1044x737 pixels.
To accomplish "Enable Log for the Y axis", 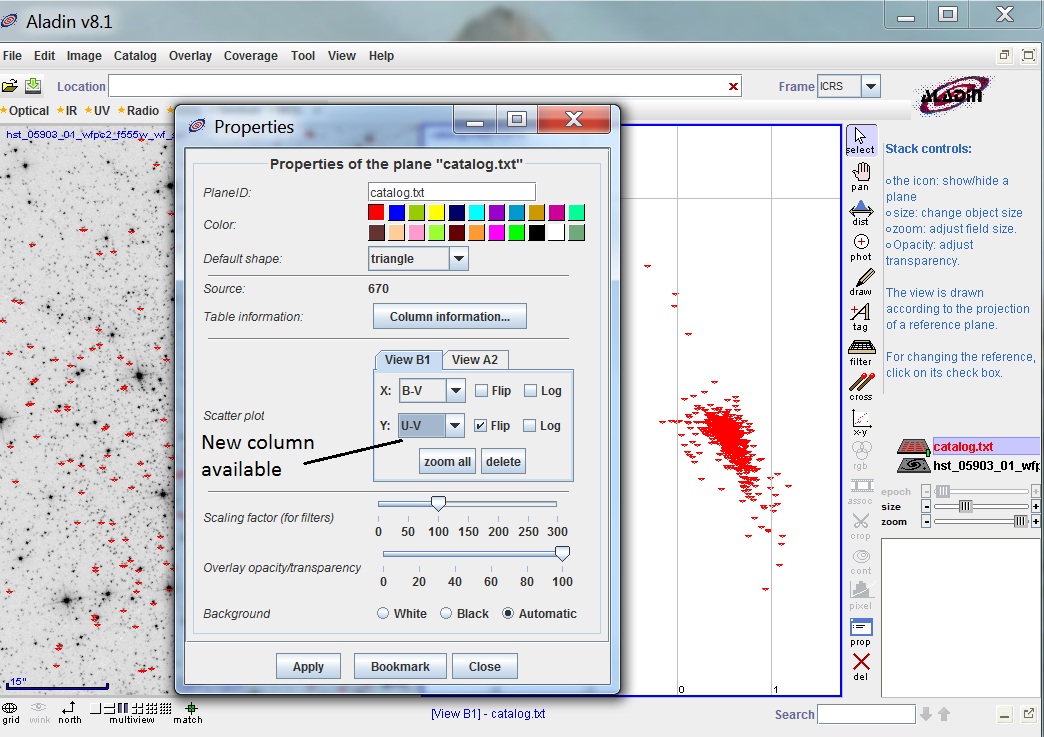I will click(529, 425).
